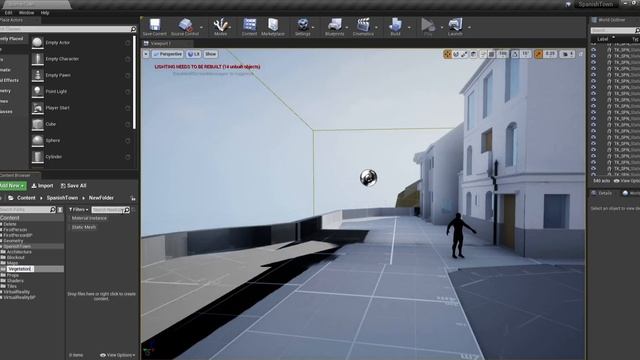Open Content Browser View Options
This screenshot has height=360, width=640.
(x=118, y=355)
